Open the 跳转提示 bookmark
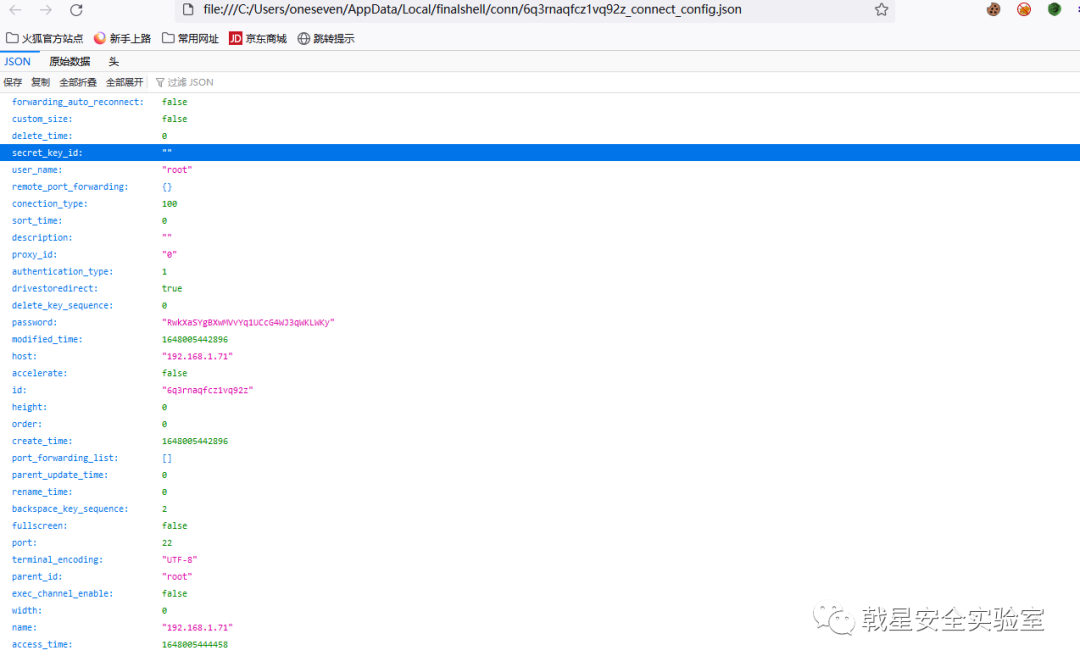 (x=326, y=39)
